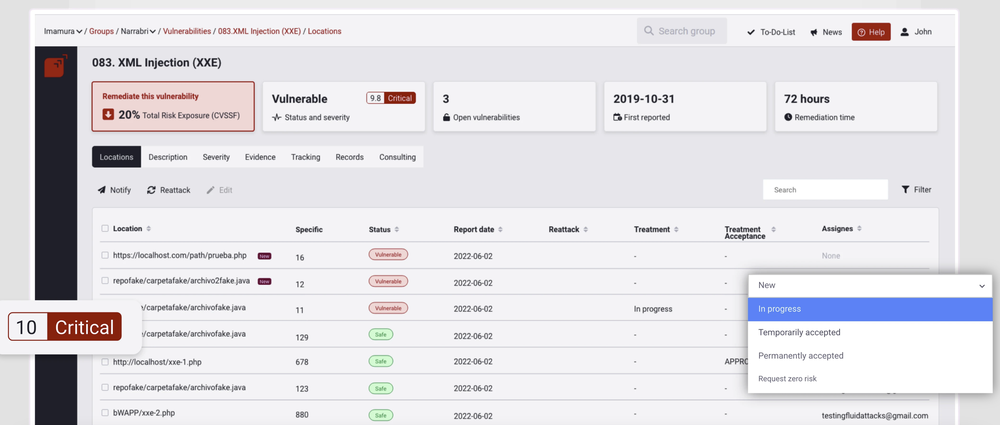Switch to the Description tab
This screenshot has width=1000, height=425.
(x=168, y=157)
